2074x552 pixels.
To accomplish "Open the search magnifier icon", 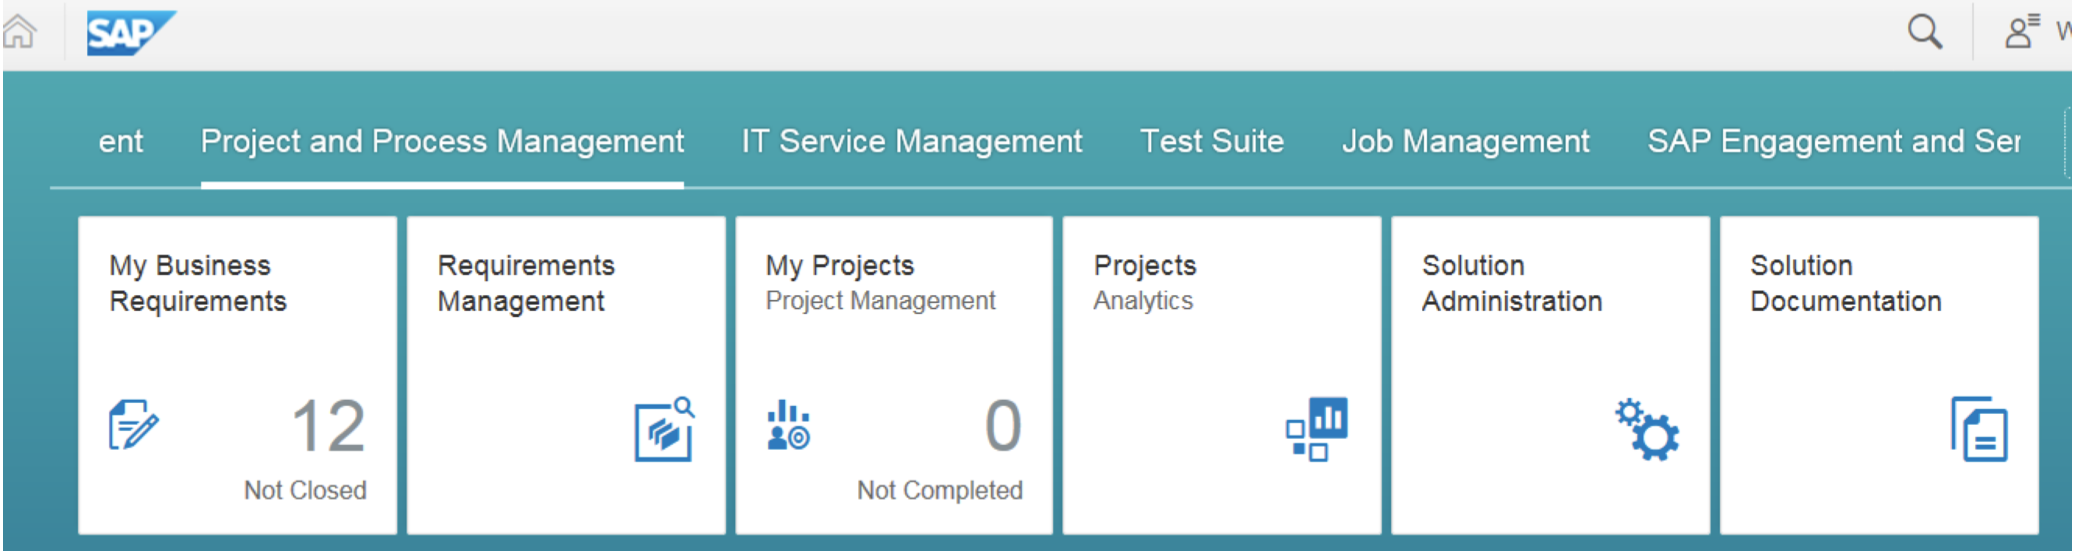I will point(1923,32).
